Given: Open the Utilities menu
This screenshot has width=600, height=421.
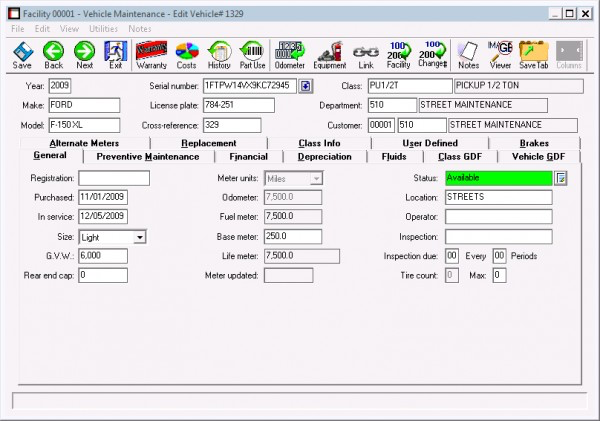Looking at the screenshot, I should tap(103, 29).
